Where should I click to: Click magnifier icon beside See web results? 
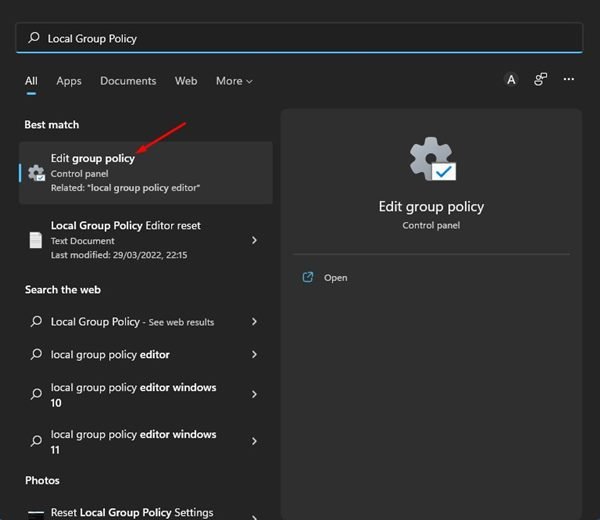[36, 321]
